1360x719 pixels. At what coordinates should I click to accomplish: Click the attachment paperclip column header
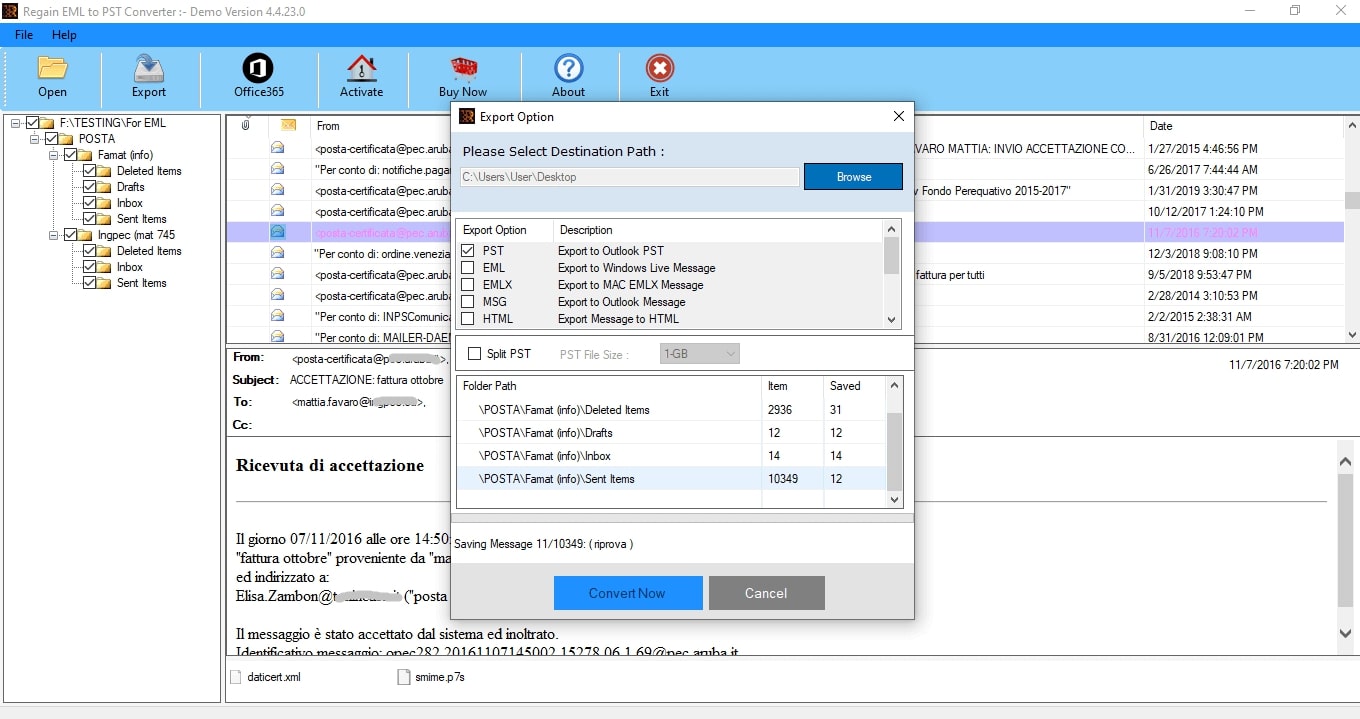(245, 125)
